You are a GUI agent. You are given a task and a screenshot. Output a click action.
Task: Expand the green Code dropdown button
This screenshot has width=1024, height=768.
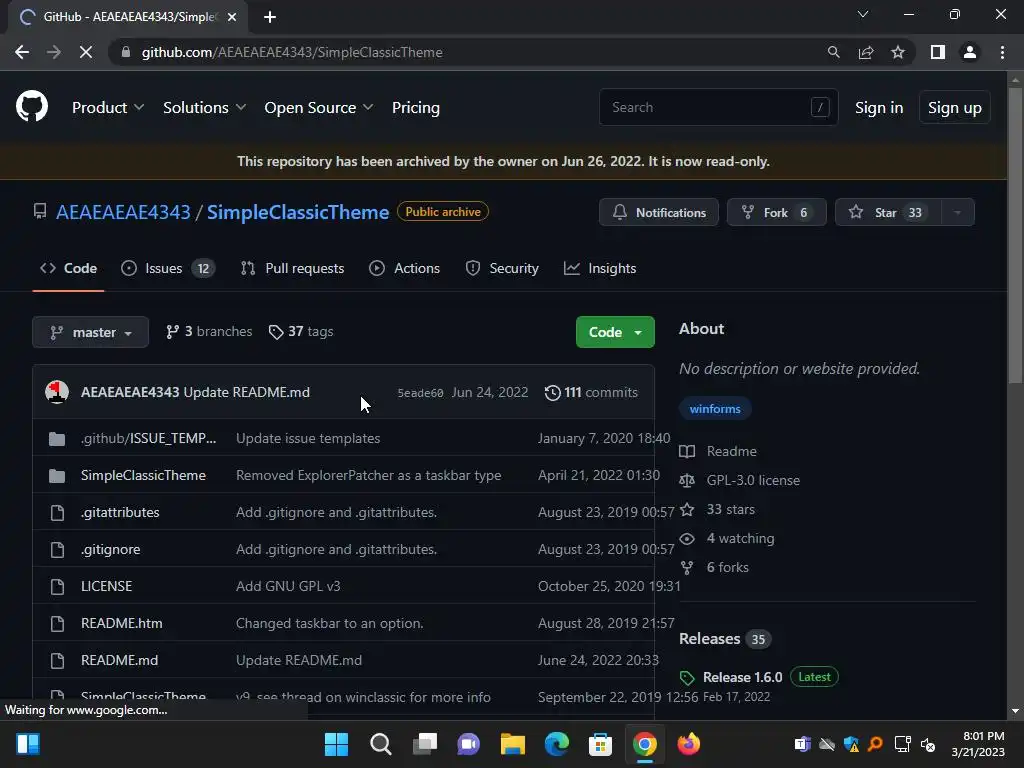pyautogui.click(x=615, y=332)
